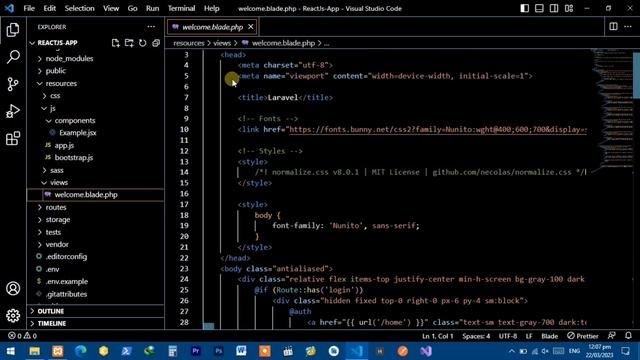Open the Windows Start menu

11,351
